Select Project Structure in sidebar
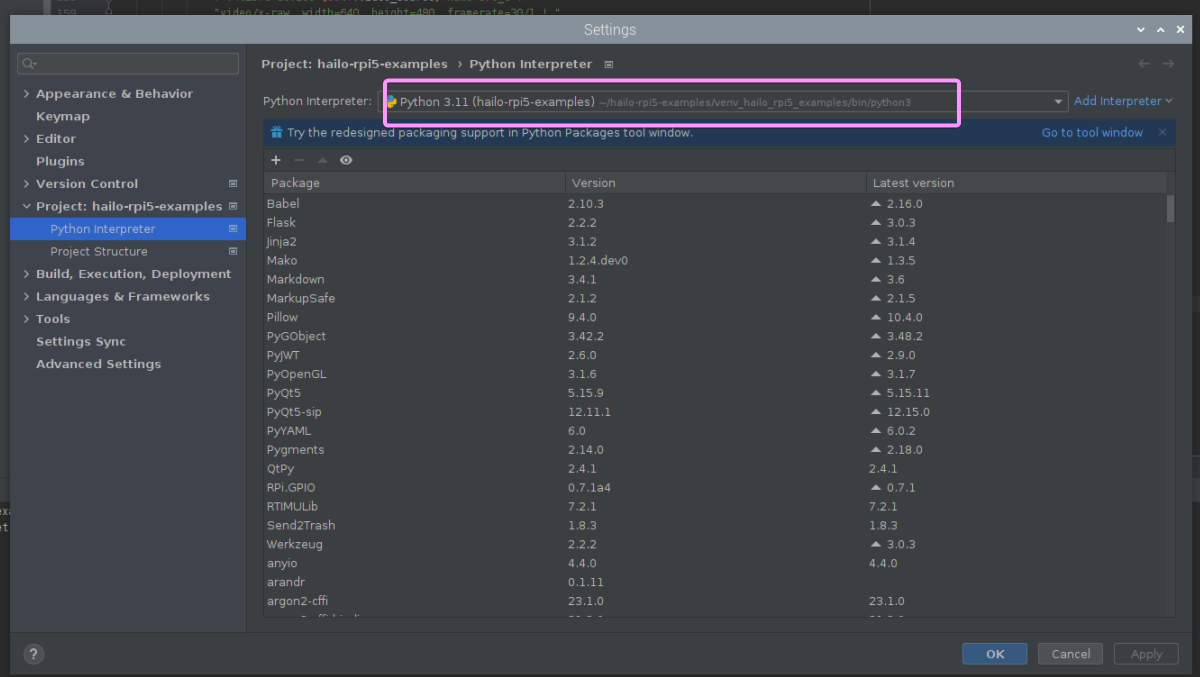The image size is (1200, 677). point(98,252)
